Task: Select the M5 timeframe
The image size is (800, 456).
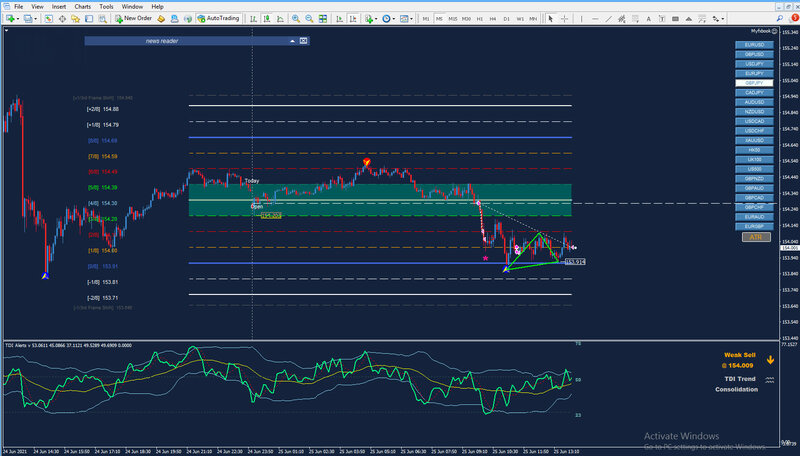Action: coord(439,19)
